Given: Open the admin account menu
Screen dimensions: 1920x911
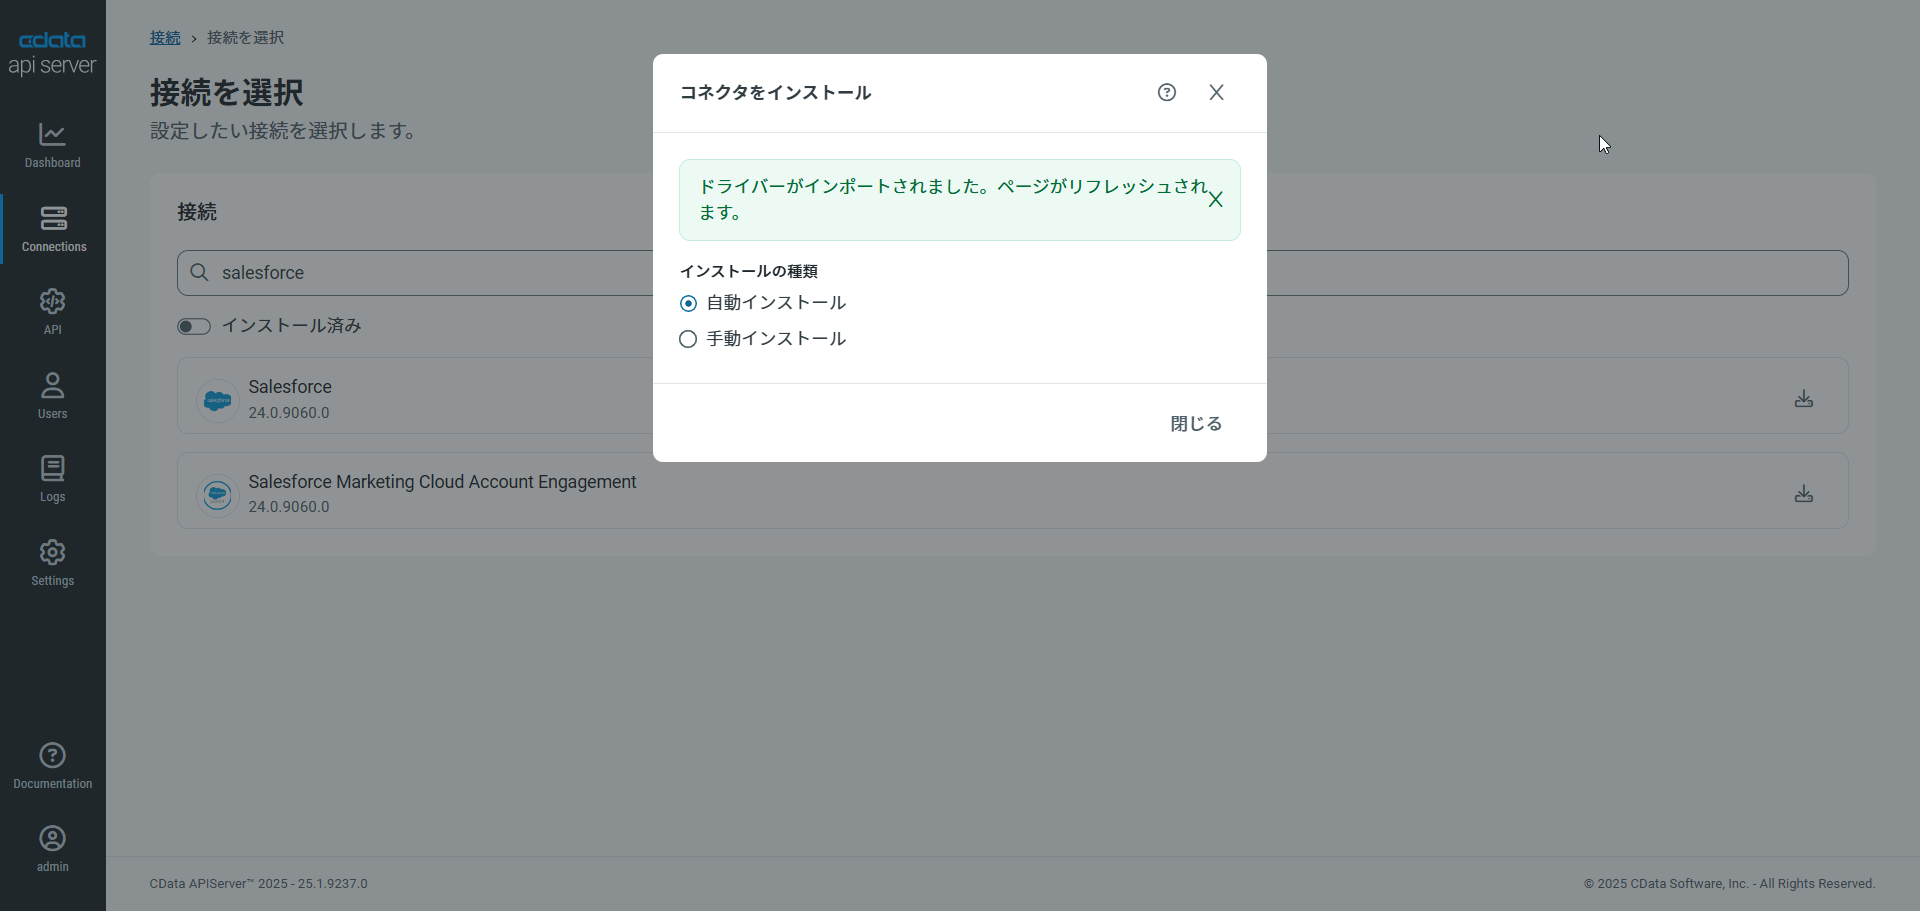Looking at the screenshot, I should tap(52, 849).
